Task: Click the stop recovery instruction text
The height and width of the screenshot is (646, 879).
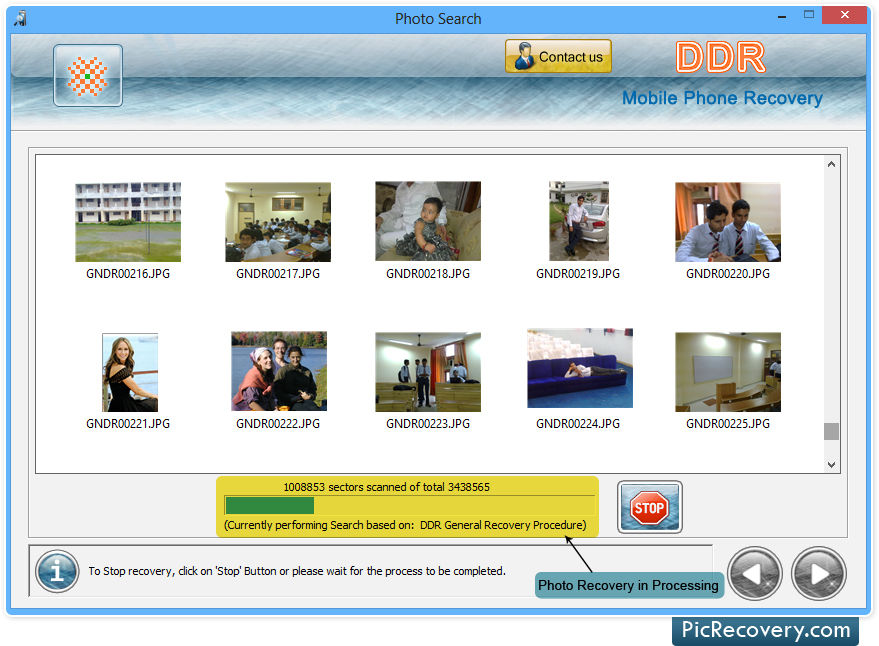Action: 297,571
